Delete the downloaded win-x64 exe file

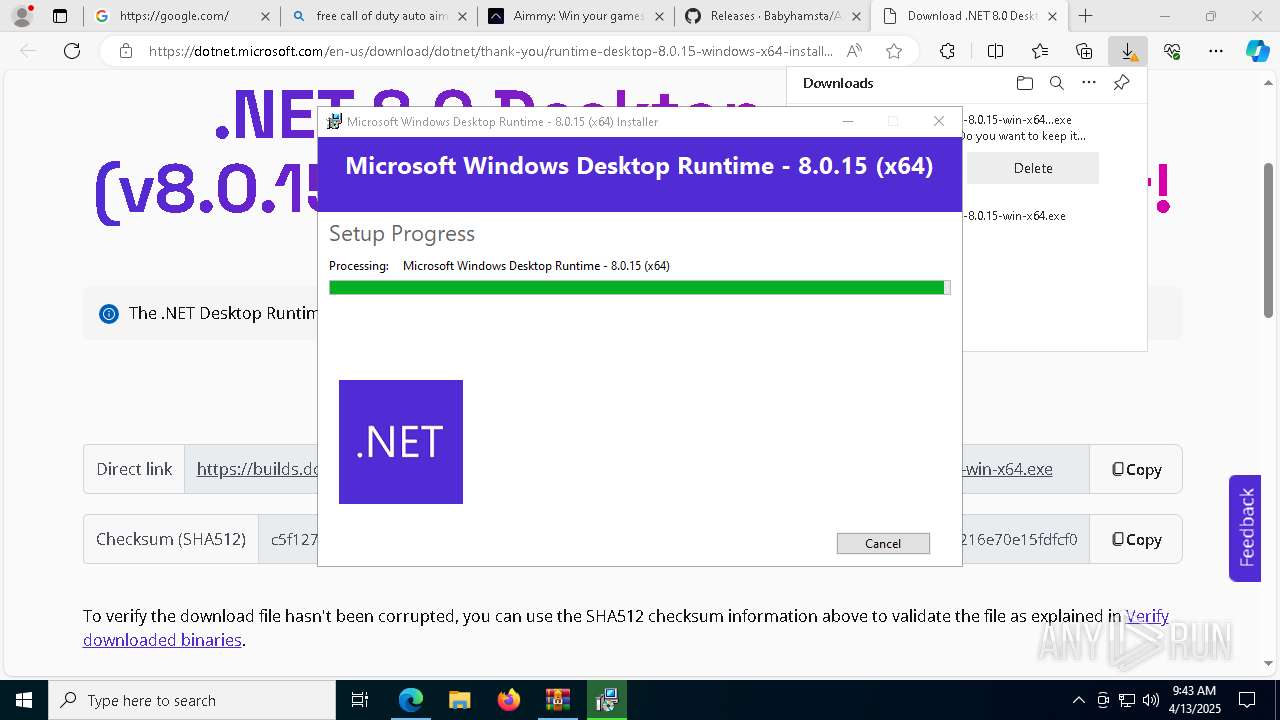point(1033,168)
